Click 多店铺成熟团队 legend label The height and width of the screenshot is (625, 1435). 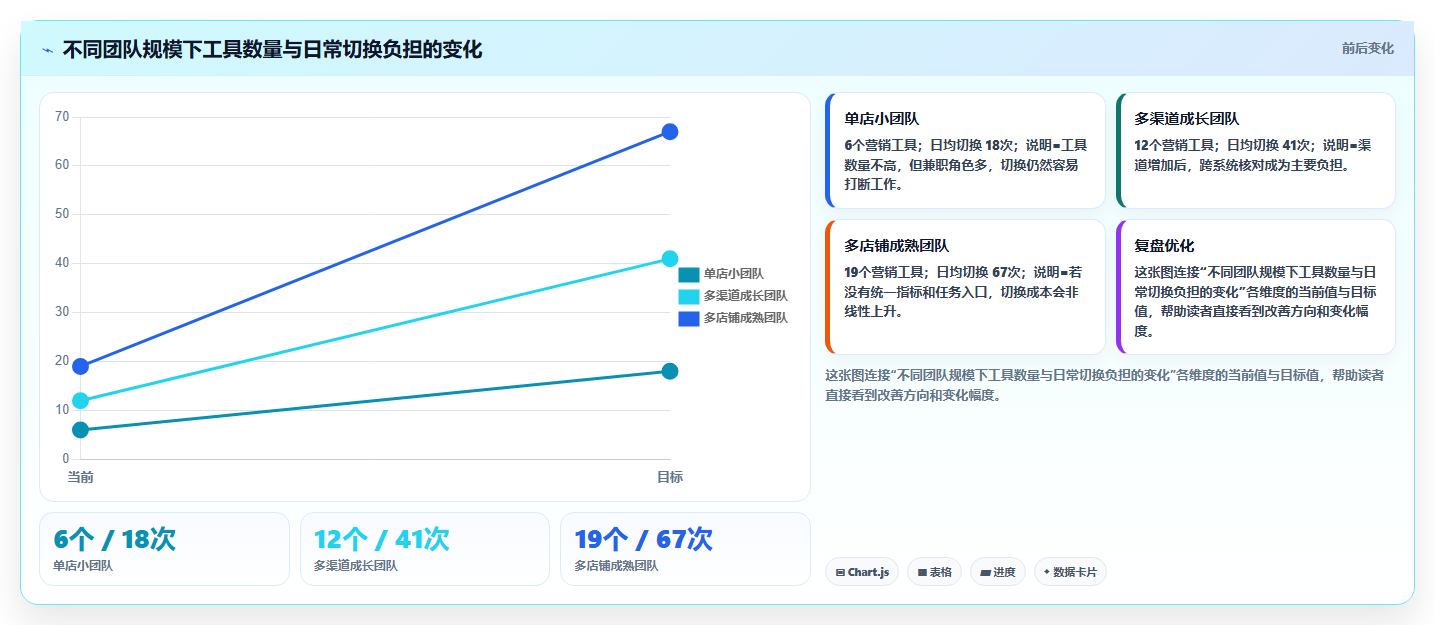[745, 318]
